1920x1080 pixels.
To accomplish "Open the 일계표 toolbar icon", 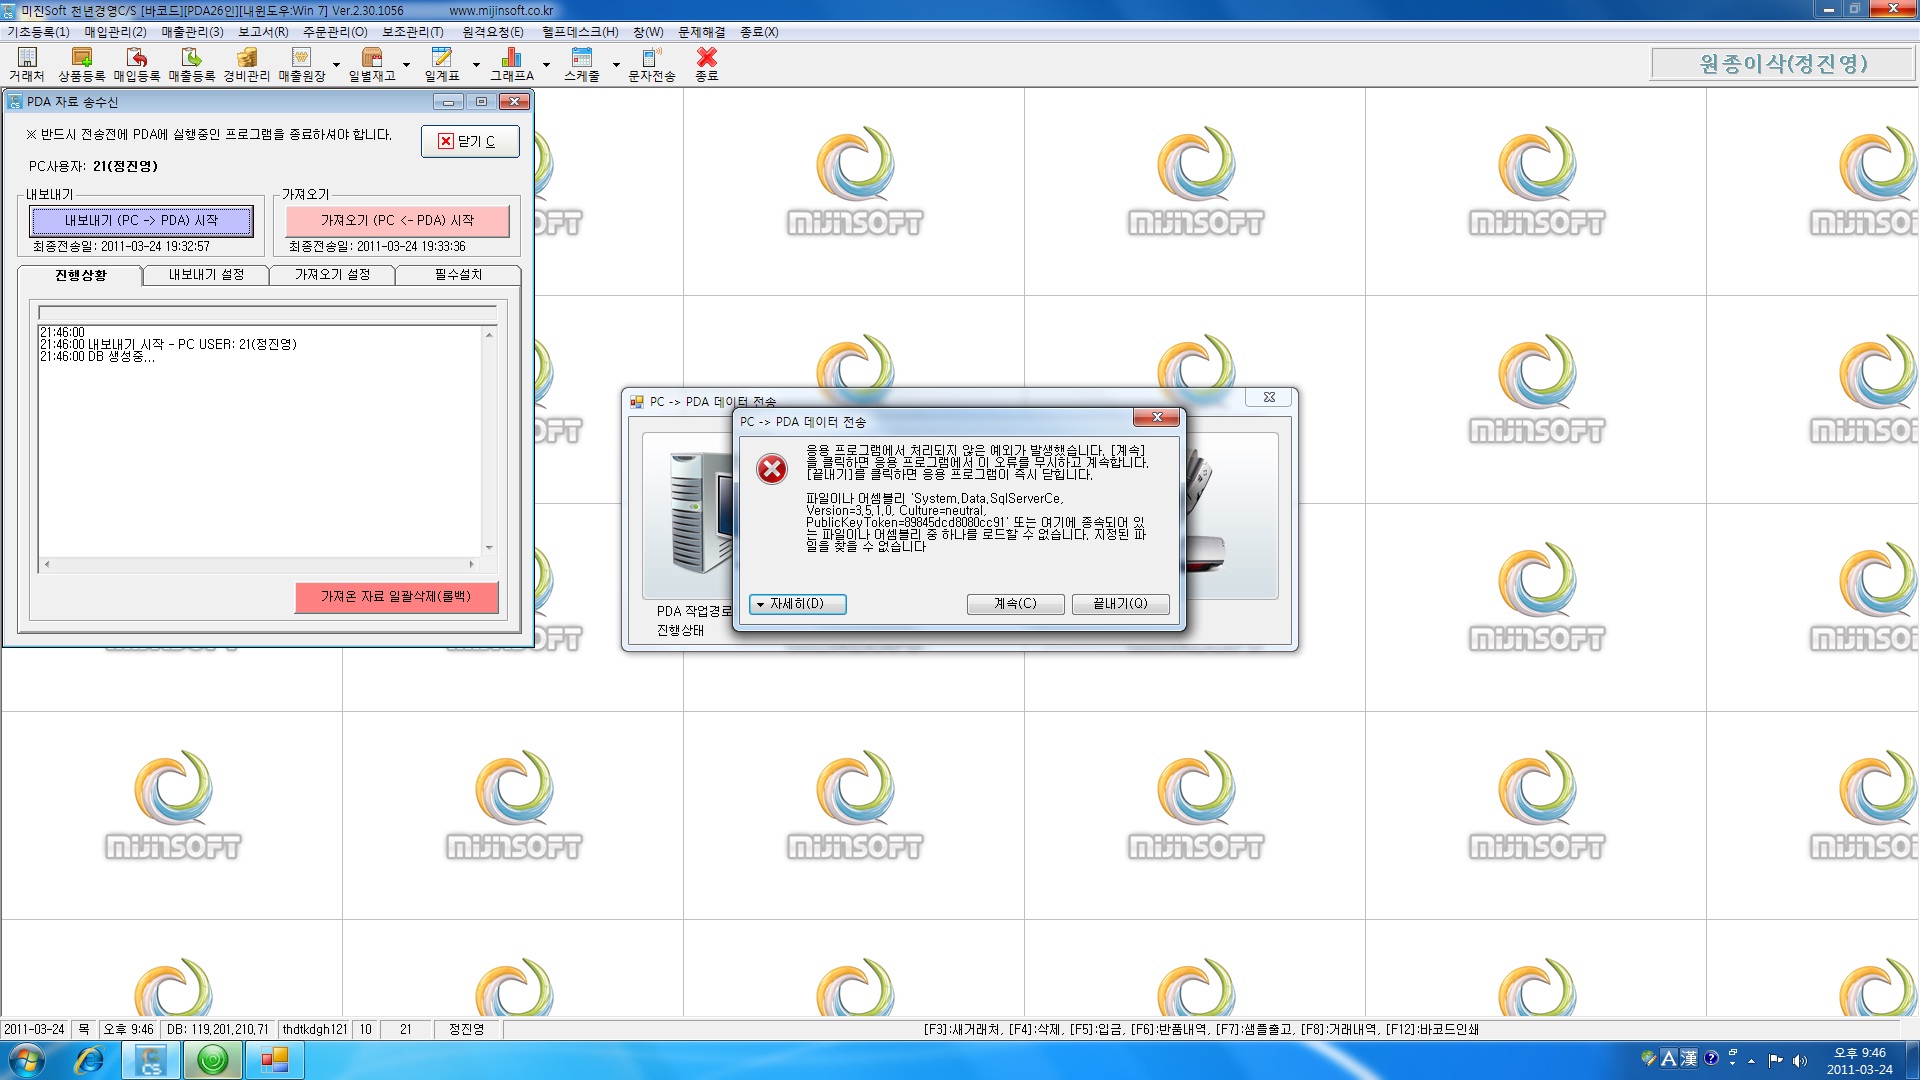I will click(442, 64).
